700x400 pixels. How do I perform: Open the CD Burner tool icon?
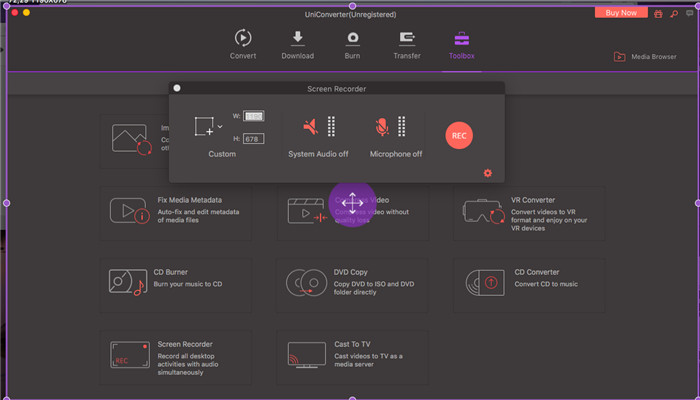click(127, 282)
